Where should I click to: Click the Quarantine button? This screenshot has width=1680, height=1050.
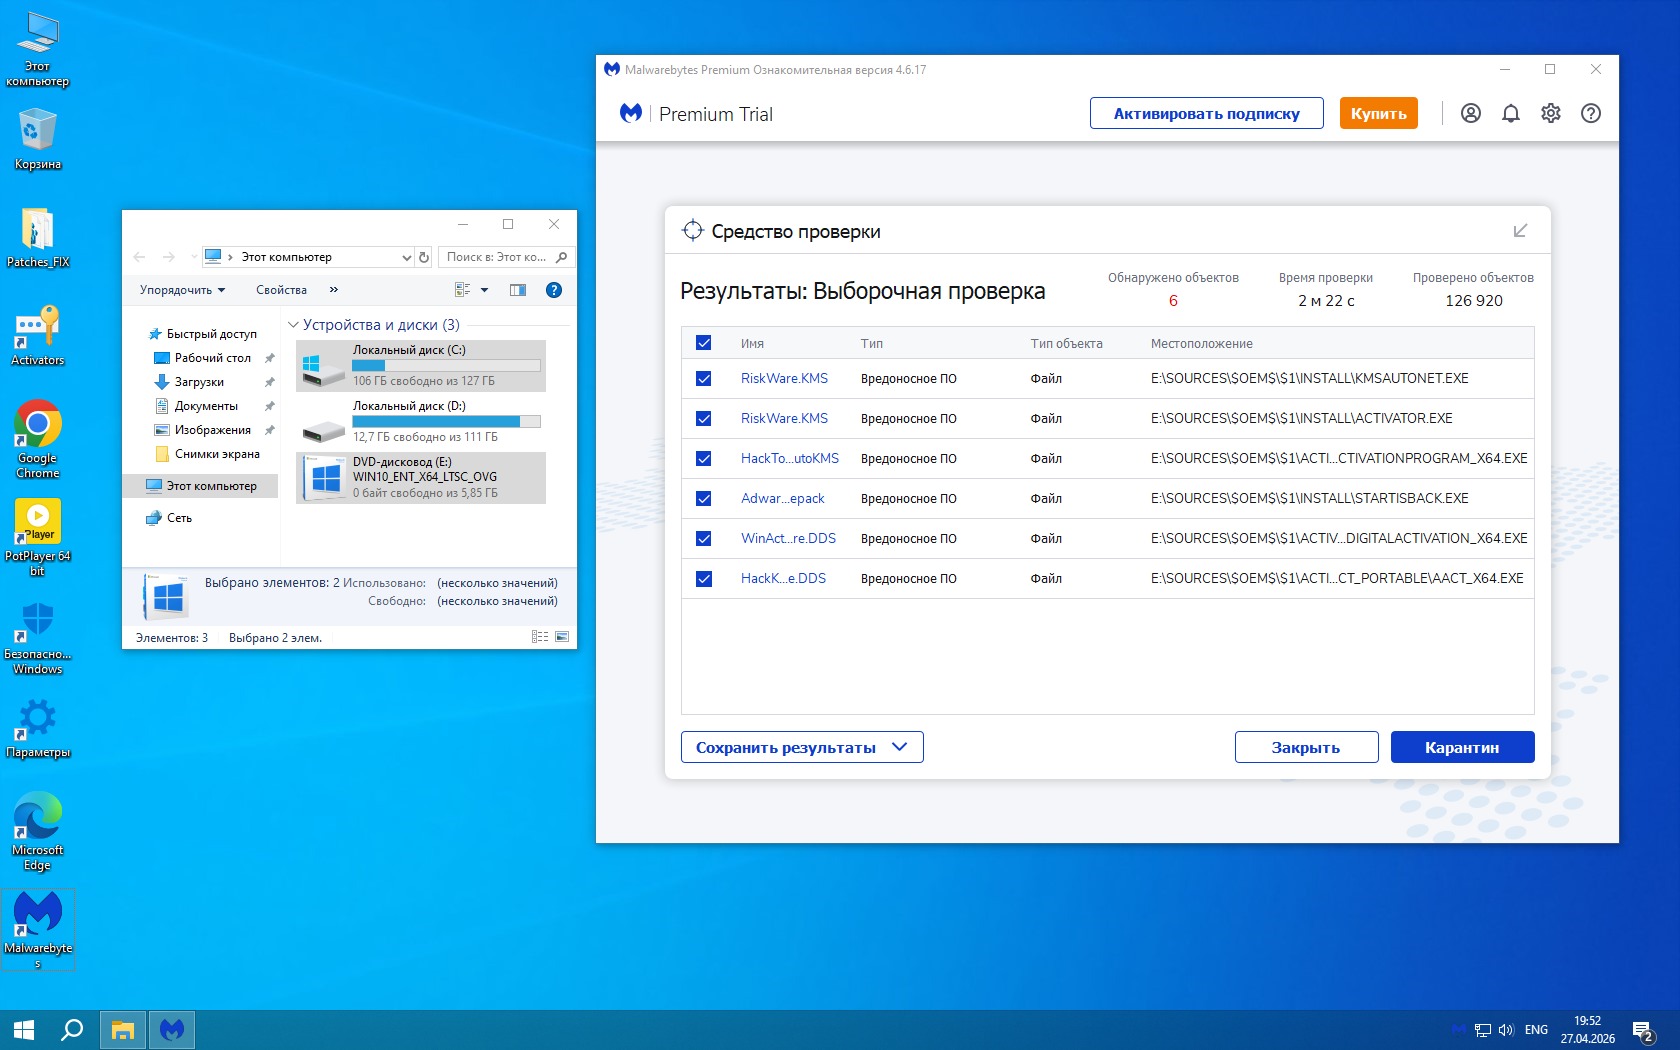[1461, 747]
